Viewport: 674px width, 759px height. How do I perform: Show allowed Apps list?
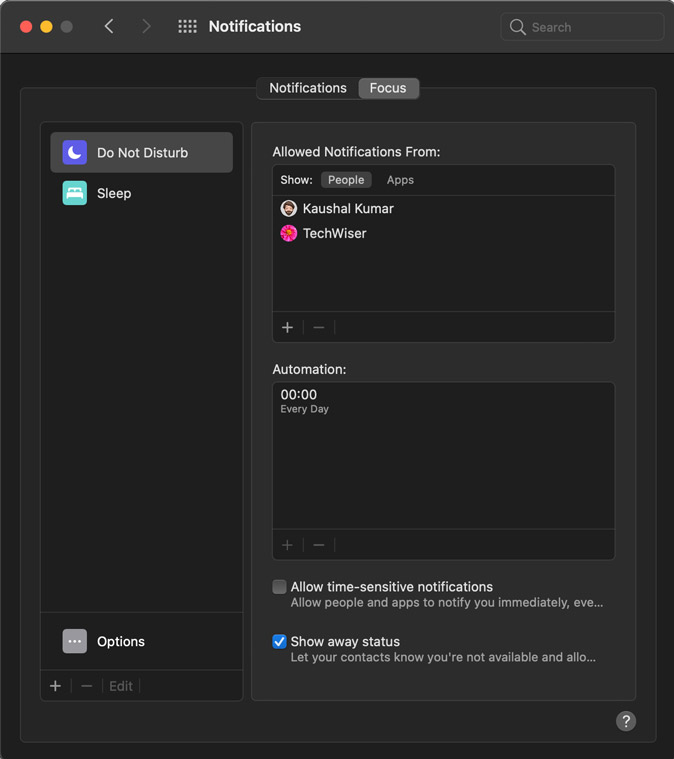click(400, 180)
